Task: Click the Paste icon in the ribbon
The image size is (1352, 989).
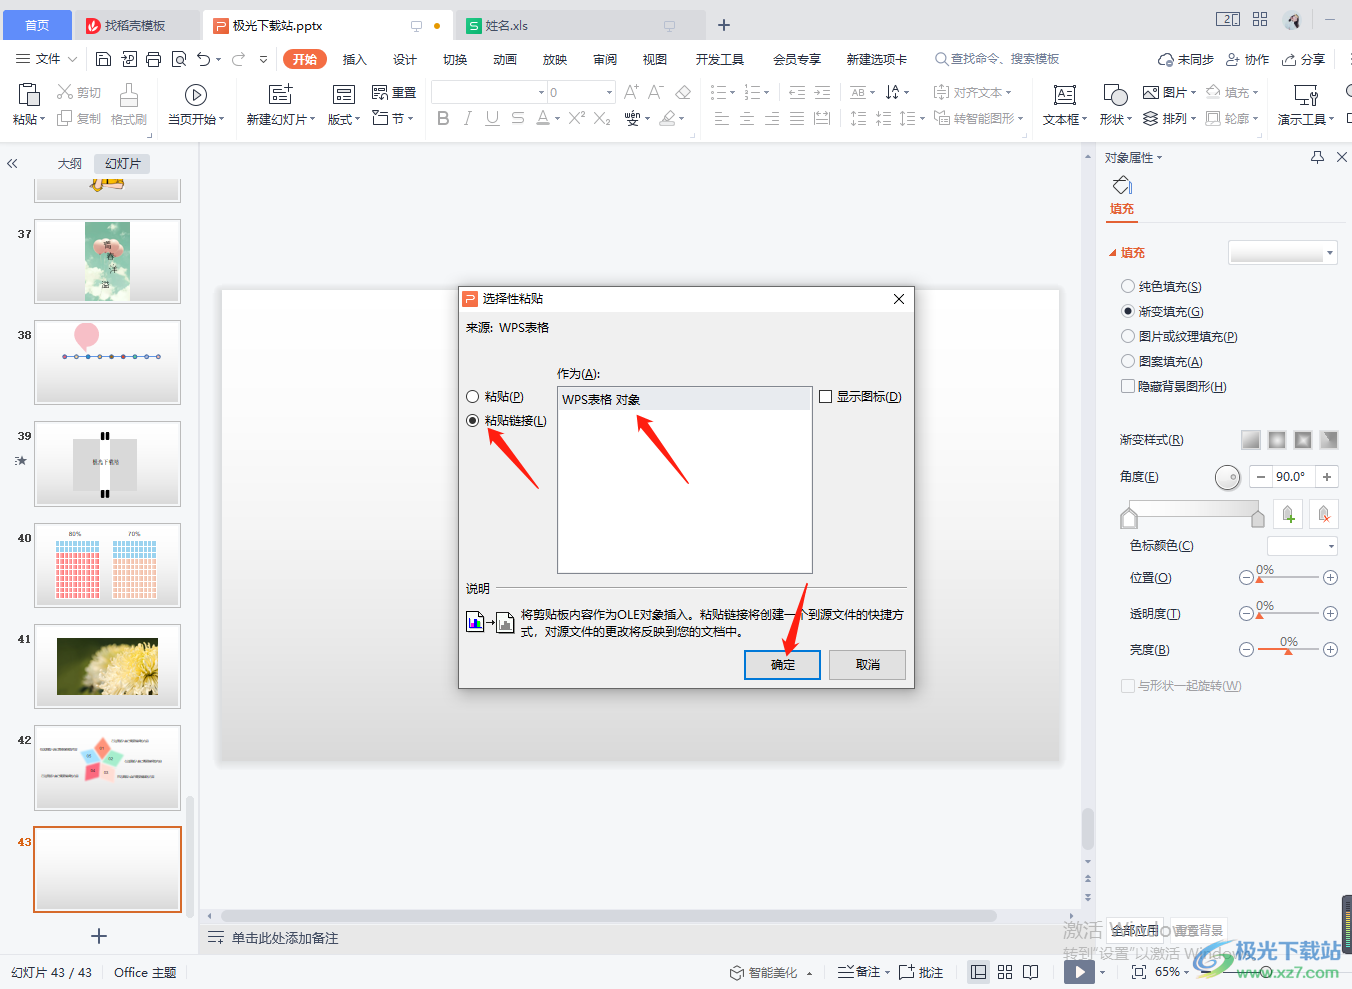Action: pos(29,95)
